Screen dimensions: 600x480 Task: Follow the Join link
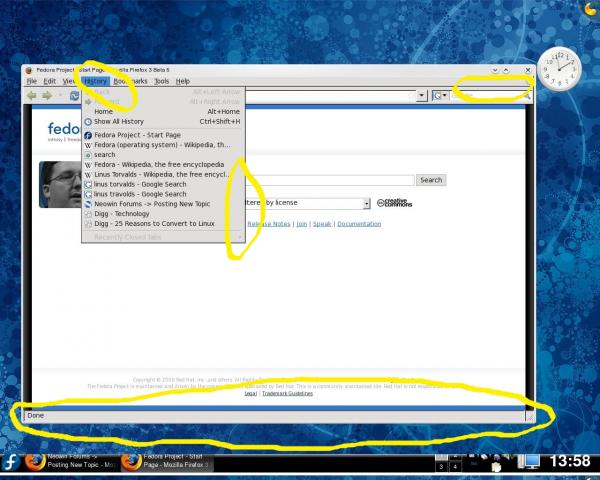click(302, 224)
